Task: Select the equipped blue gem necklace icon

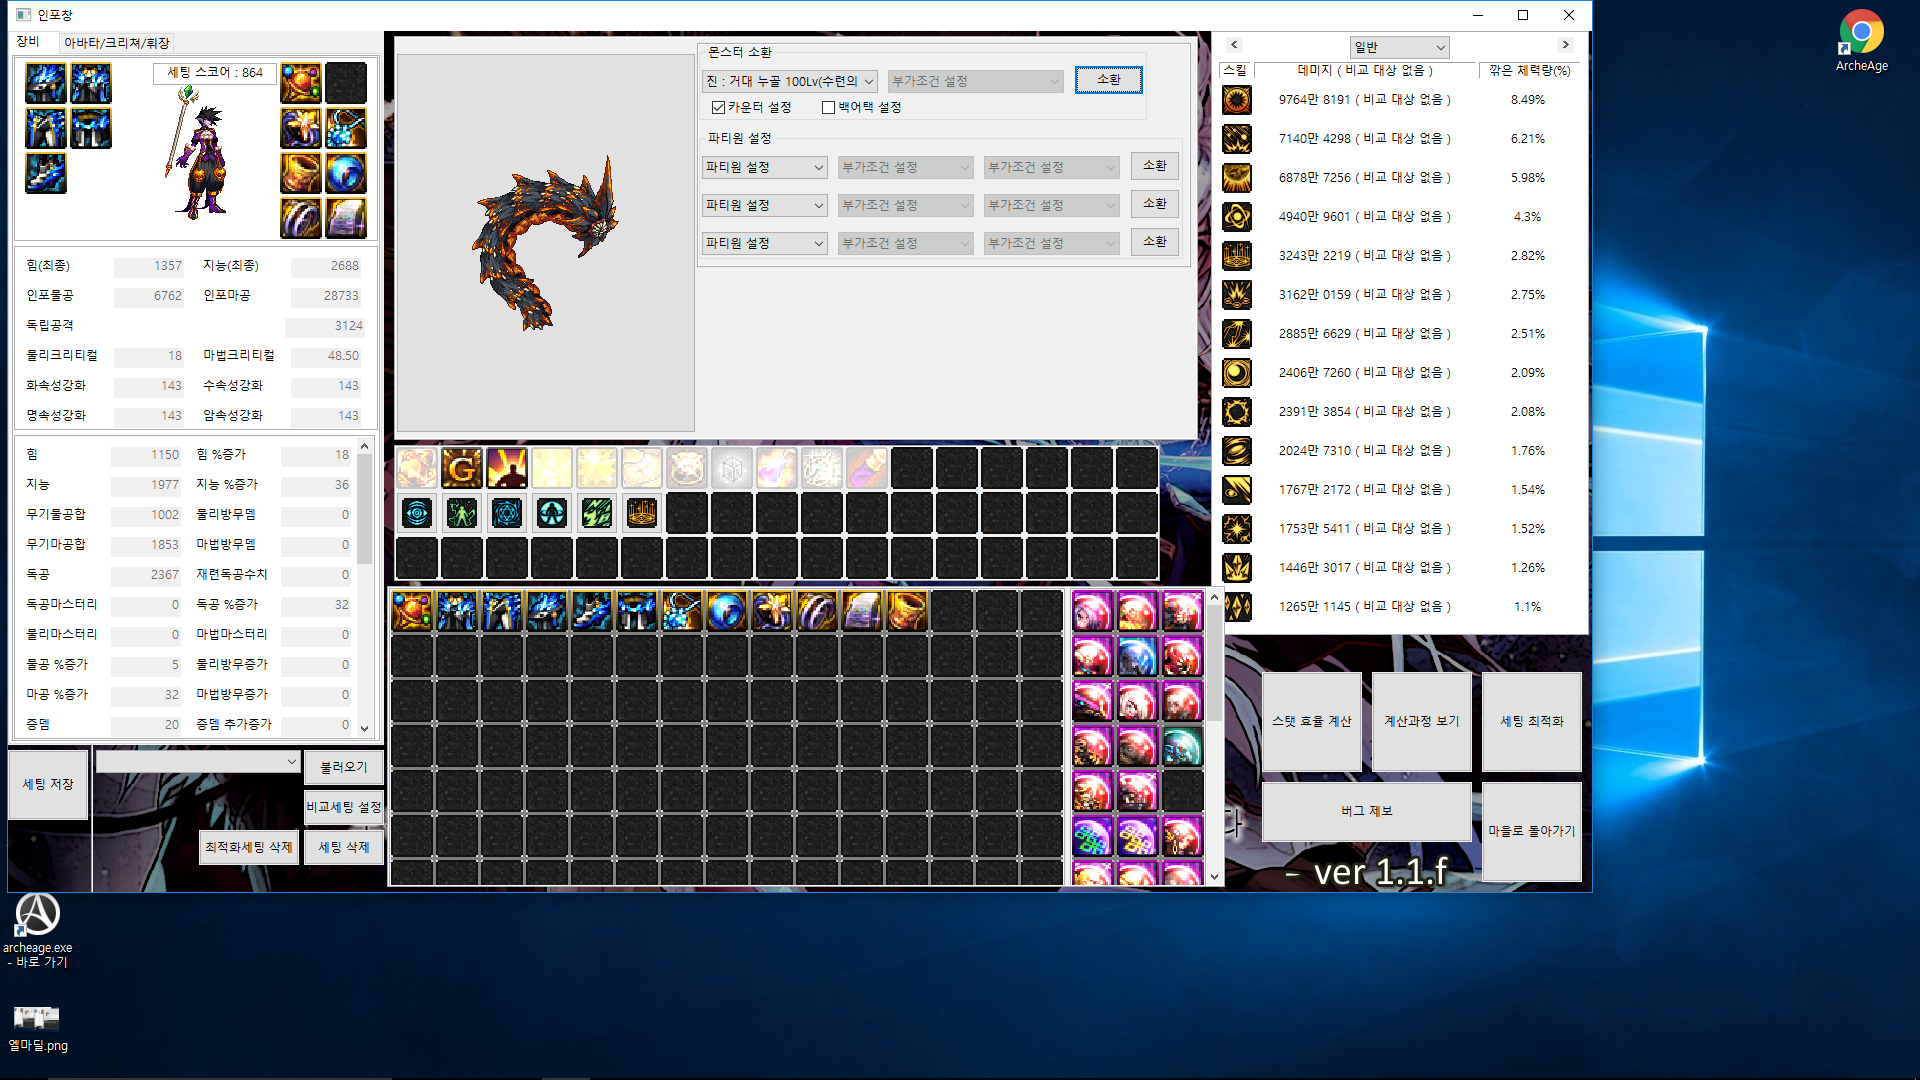Action: 346,128
